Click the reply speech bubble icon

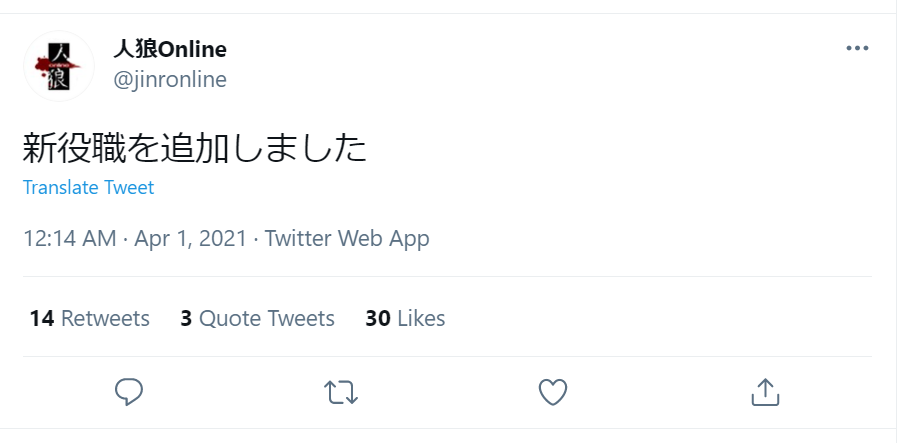129,391
